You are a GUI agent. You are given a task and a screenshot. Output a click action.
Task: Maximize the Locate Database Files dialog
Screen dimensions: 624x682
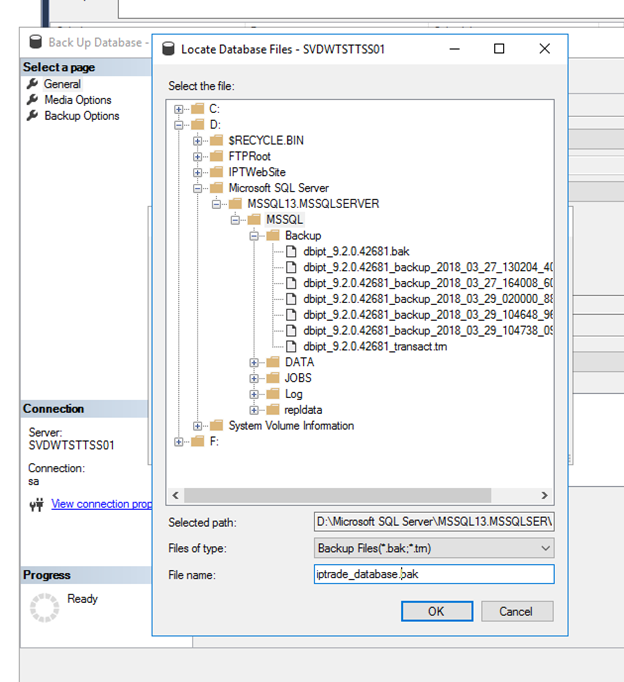[x=499, y=49]
